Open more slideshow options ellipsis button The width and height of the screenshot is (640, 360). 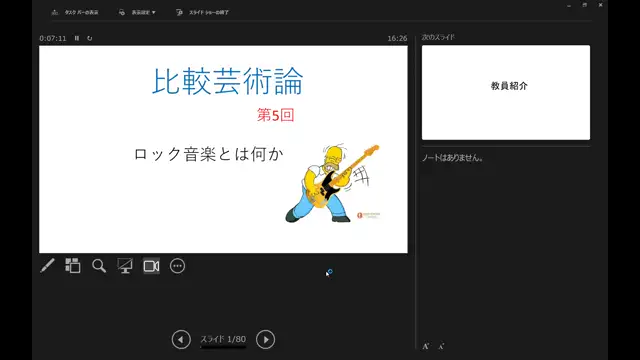coord(178,266)
